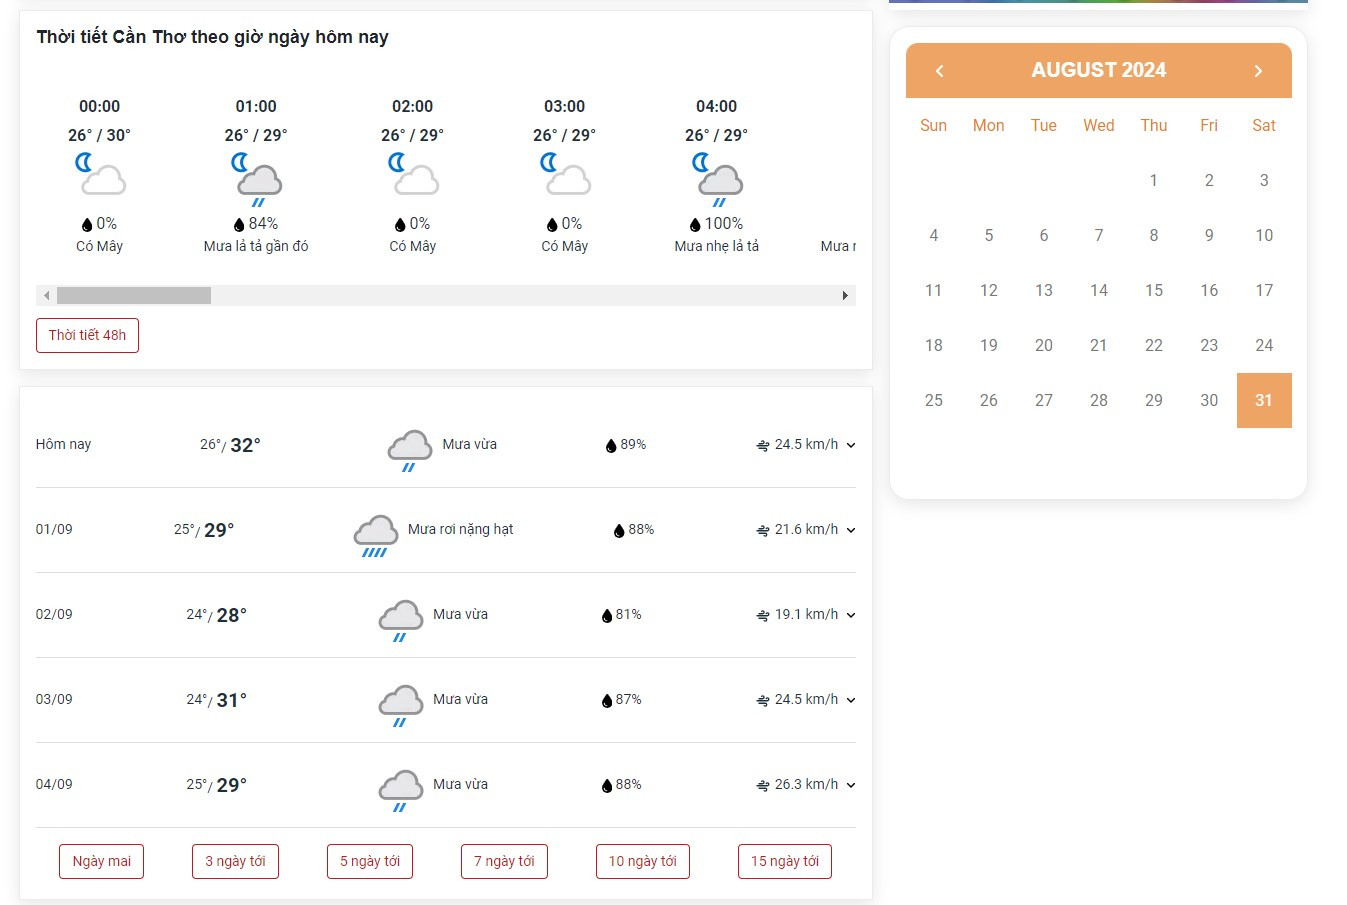Click the 01:00 rainy night weather icon
The image size is (1347, 905).
click(x=256, y=178)
